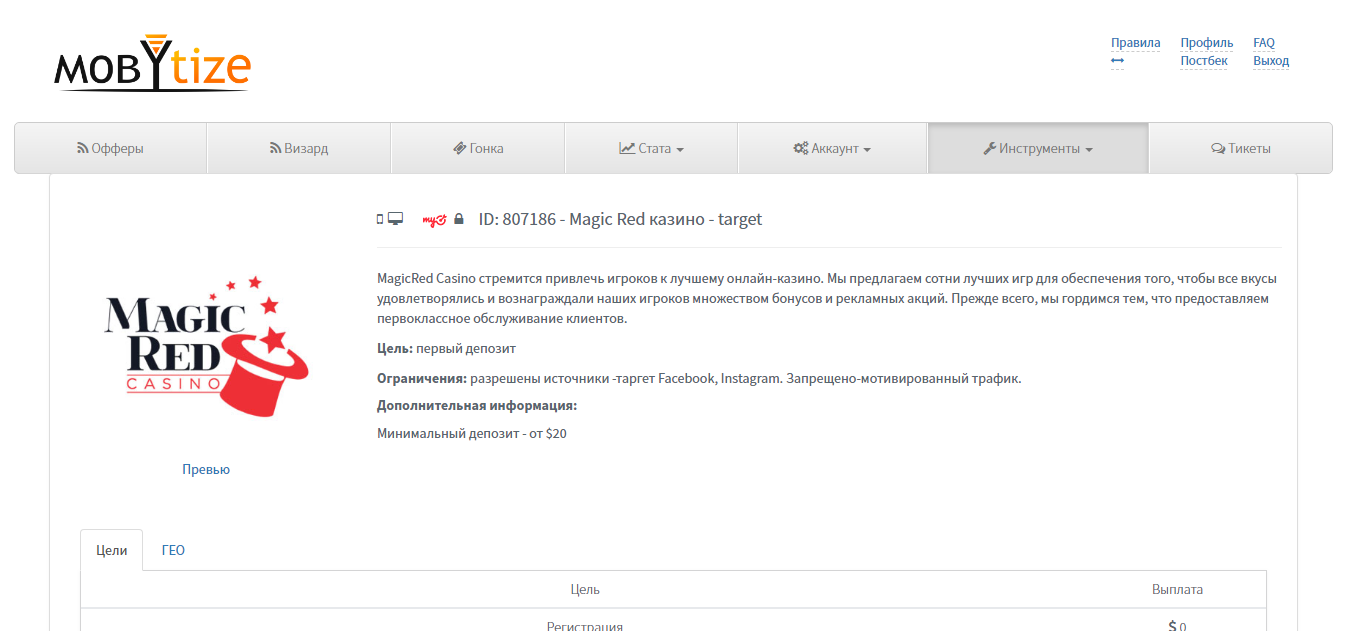Click the Выплата column header

[1177, 589]
